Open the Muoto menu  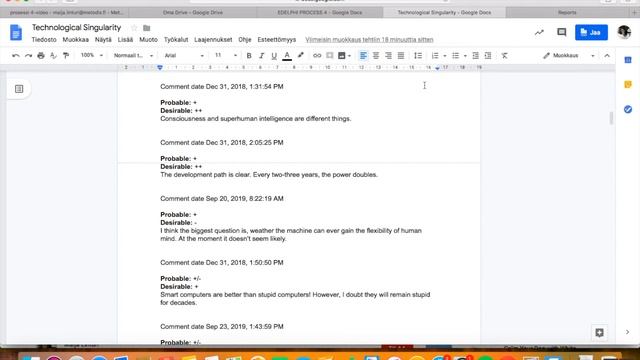(x=148, y=40)
